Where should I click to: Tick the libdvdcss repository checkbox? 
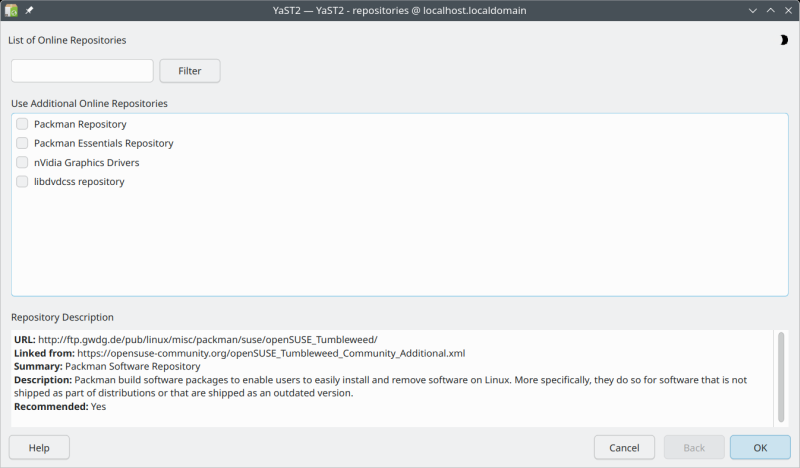pos(22,181)
